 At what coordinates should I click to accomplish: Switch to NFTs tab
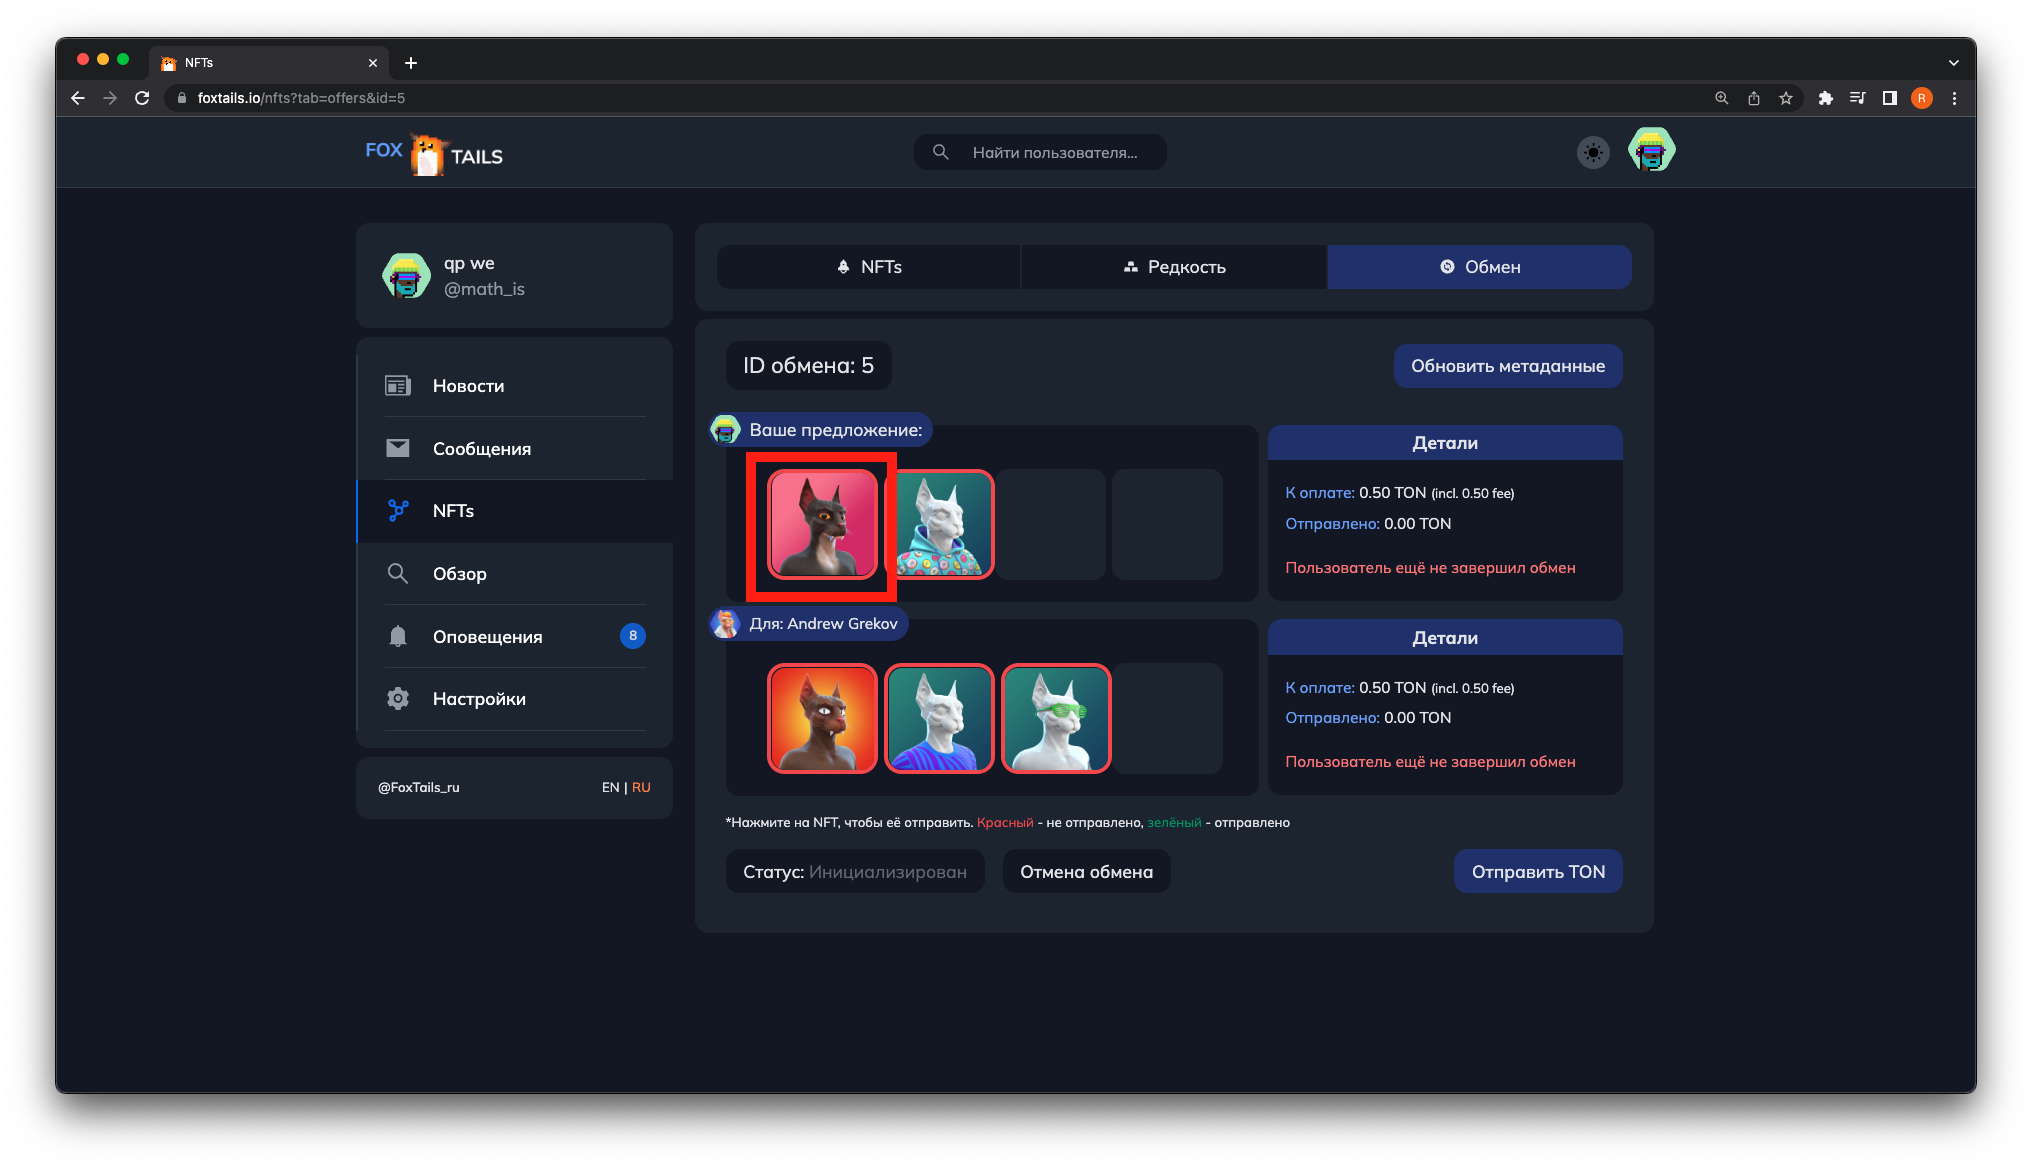coord(869,267)
